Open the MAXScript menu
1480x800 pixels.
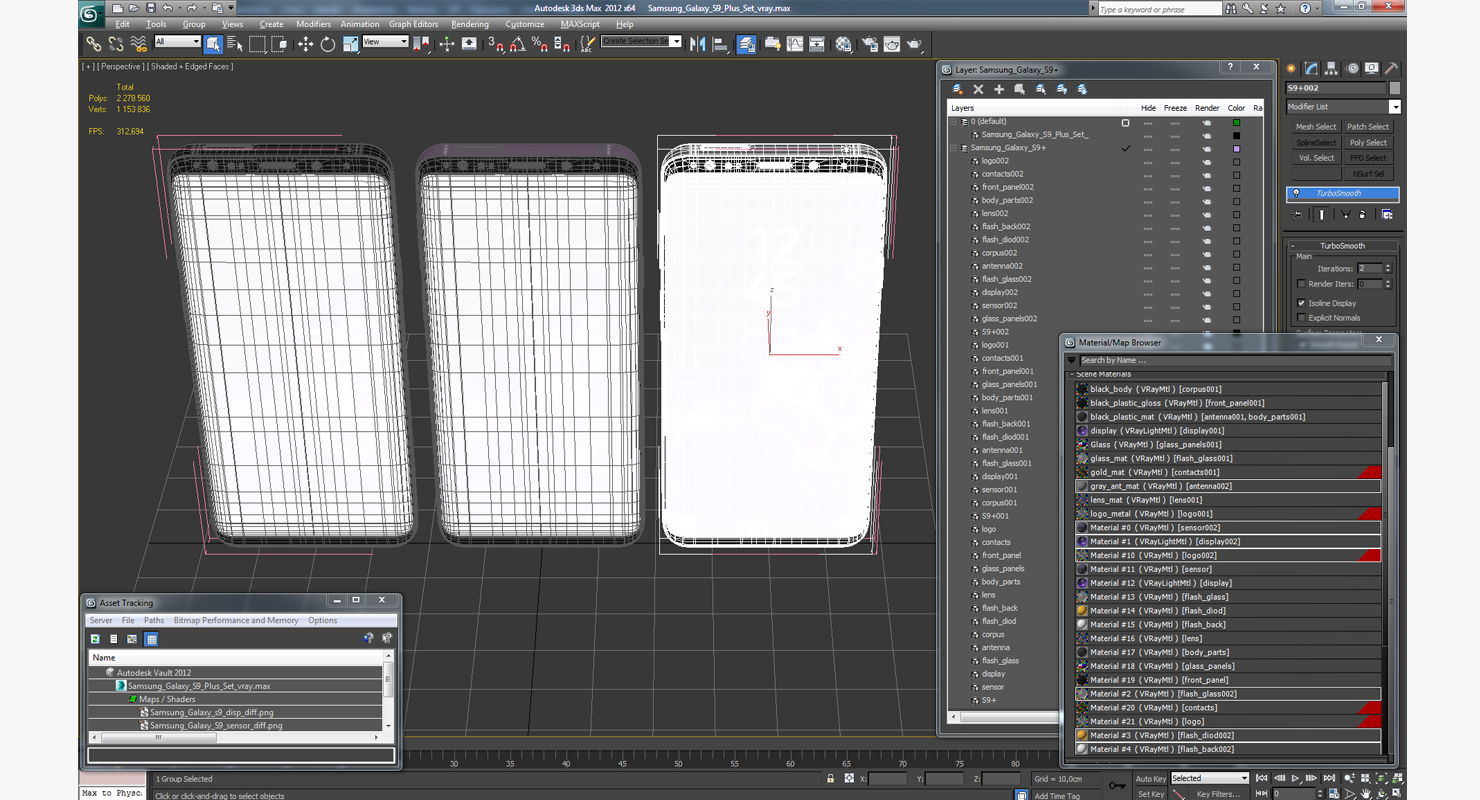point(580,24)
